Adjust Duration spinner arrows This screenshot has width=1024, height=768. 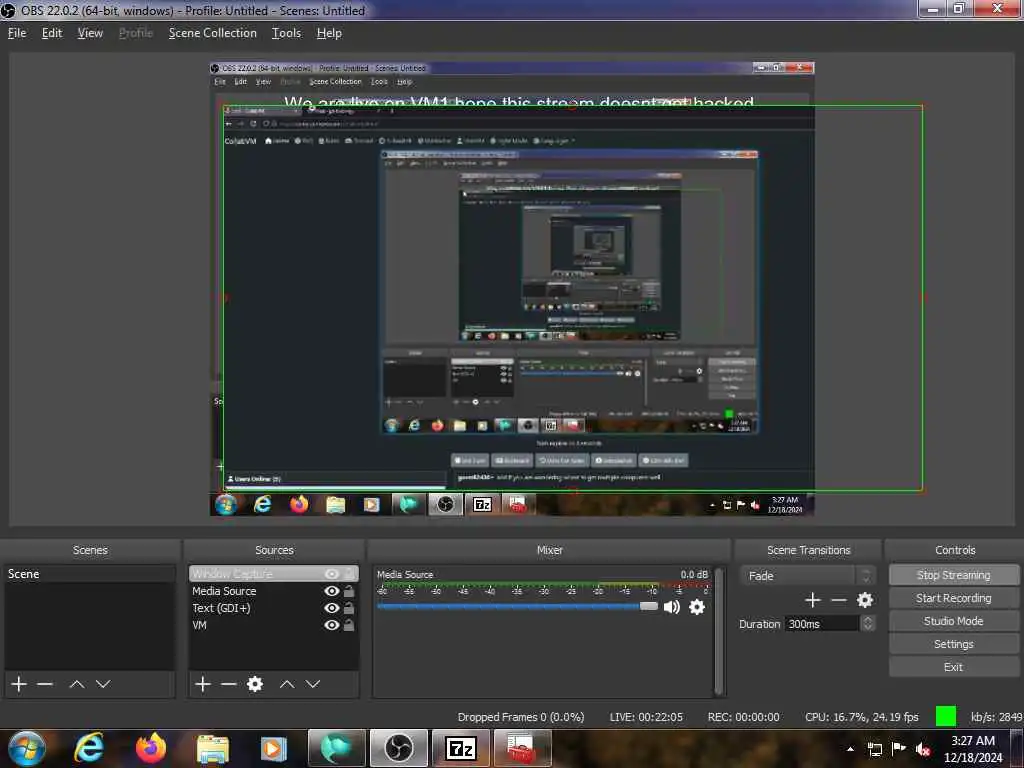(x=867, y=624)
